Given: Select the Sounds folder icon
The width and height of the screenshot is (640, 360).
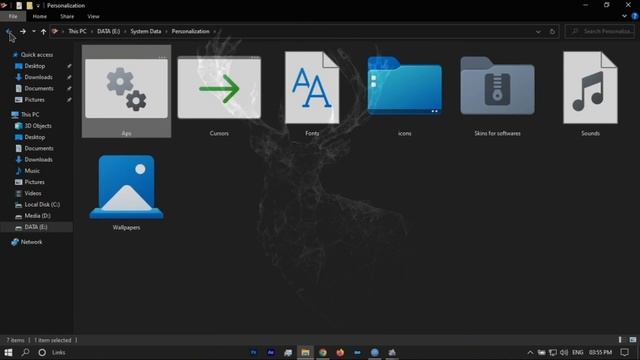Looking at the screenshot, I should (x=590, y=87).
